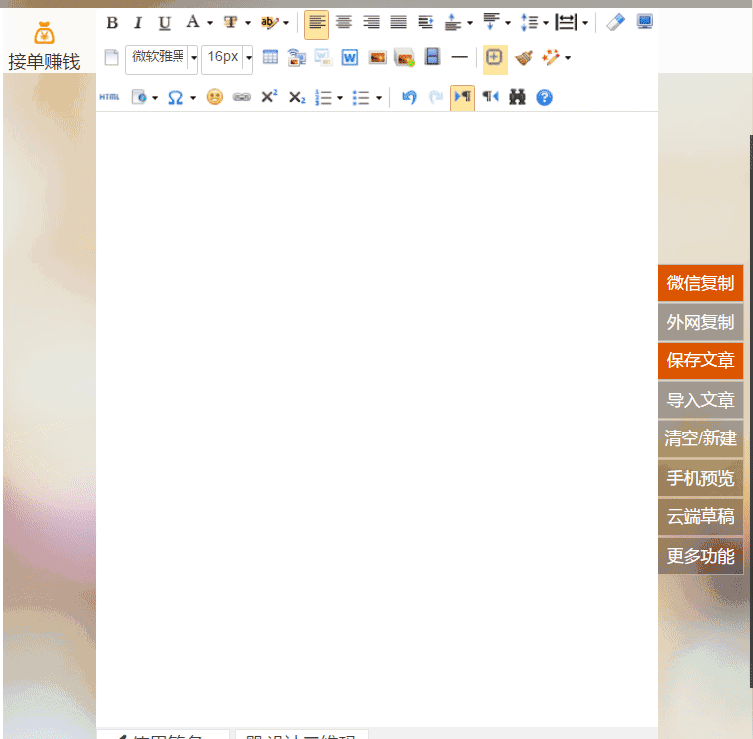
Task: Justify text alignment
Action: click(399, 22)
